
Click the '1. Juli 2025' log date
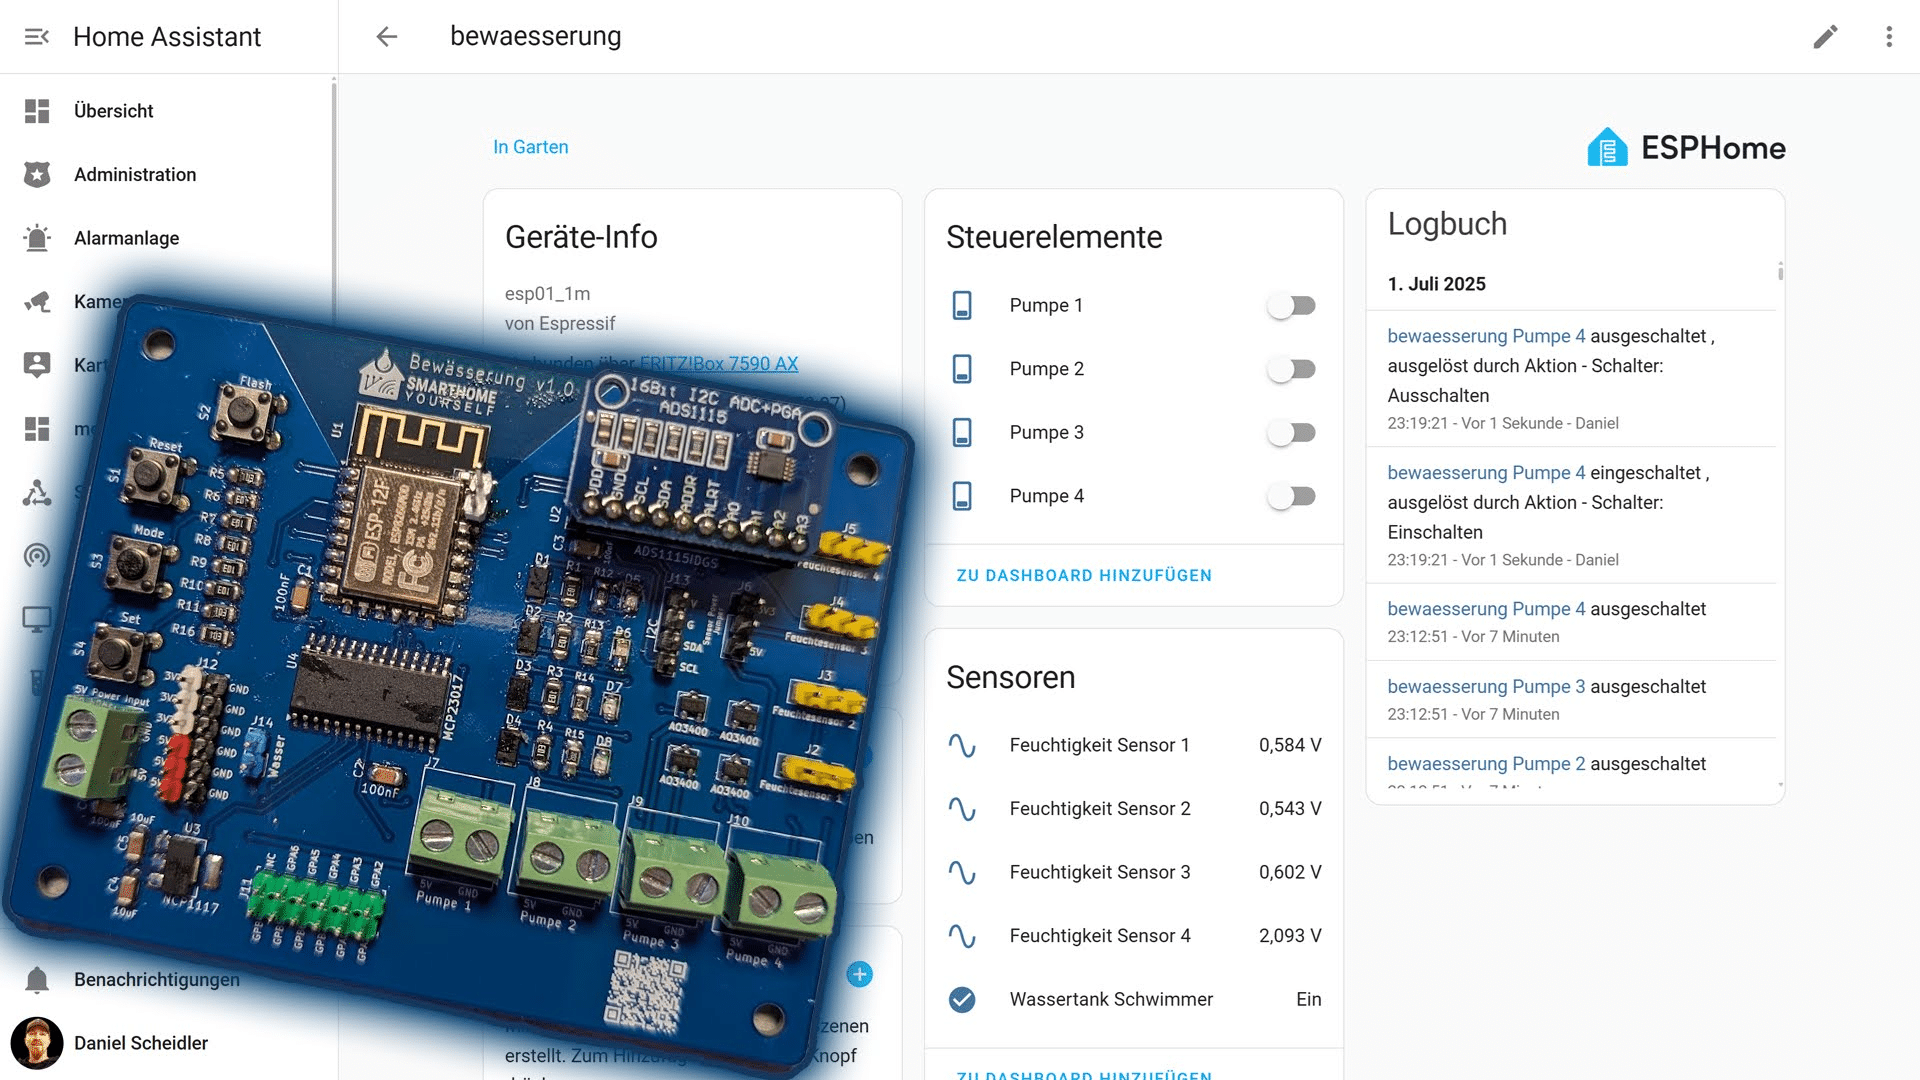1436,284
